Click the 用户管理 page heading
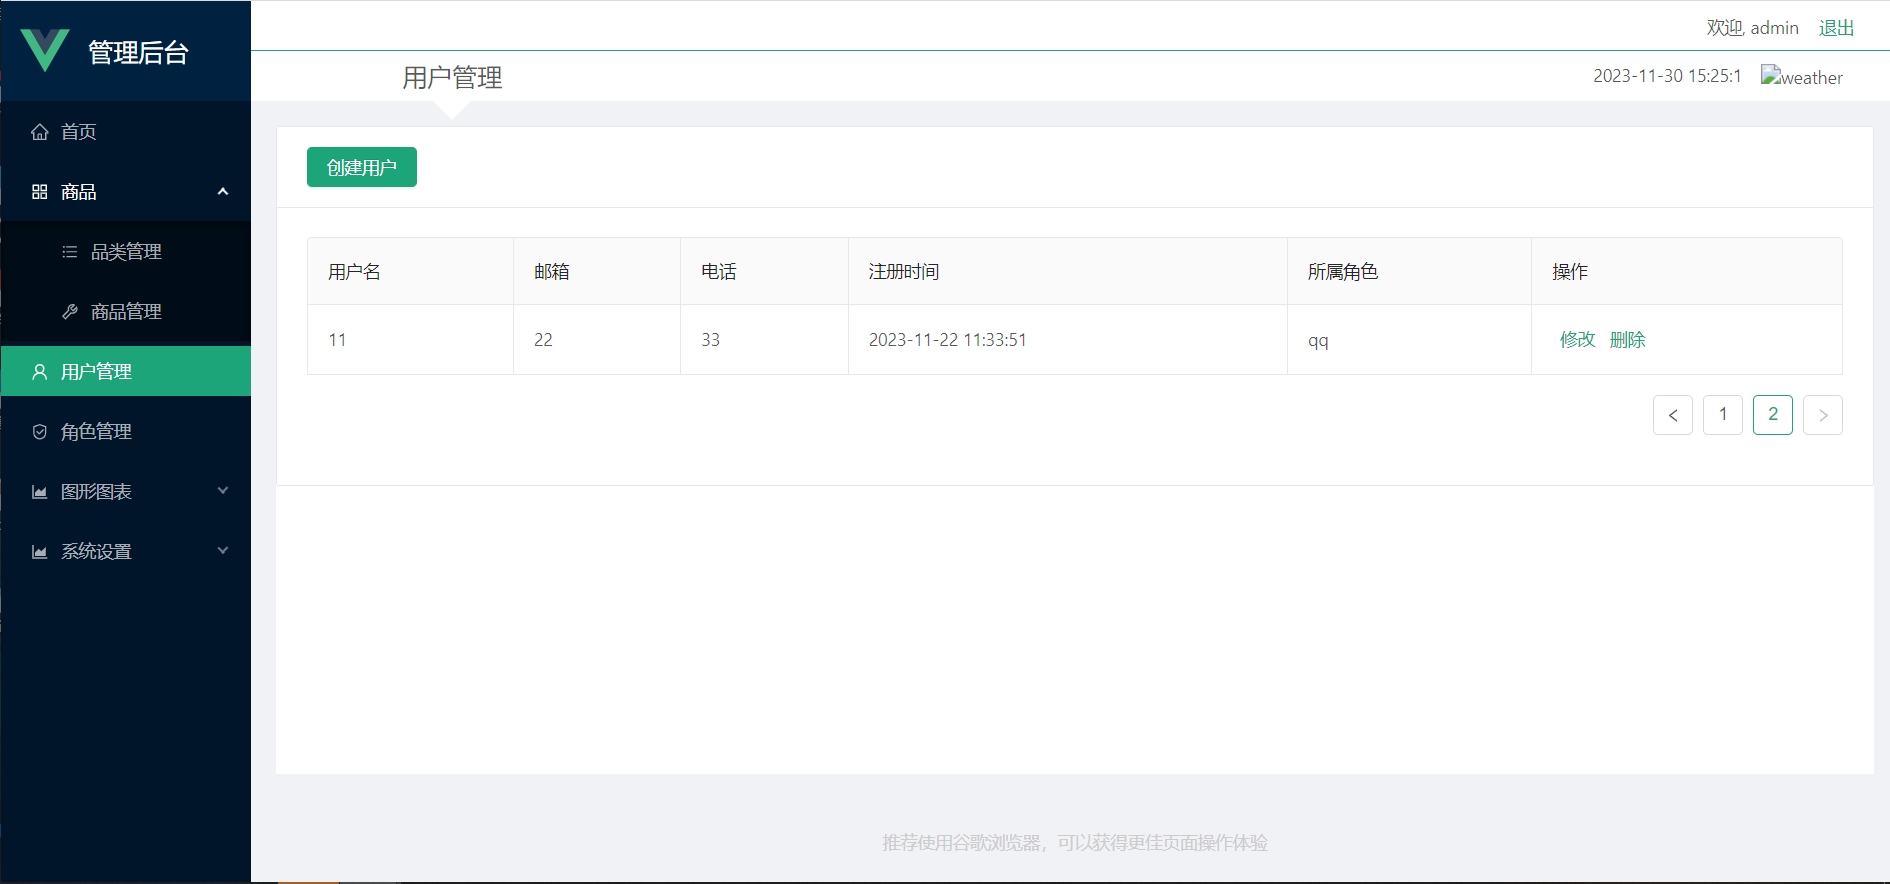1890x884 pixels. (x=452, y=77)
